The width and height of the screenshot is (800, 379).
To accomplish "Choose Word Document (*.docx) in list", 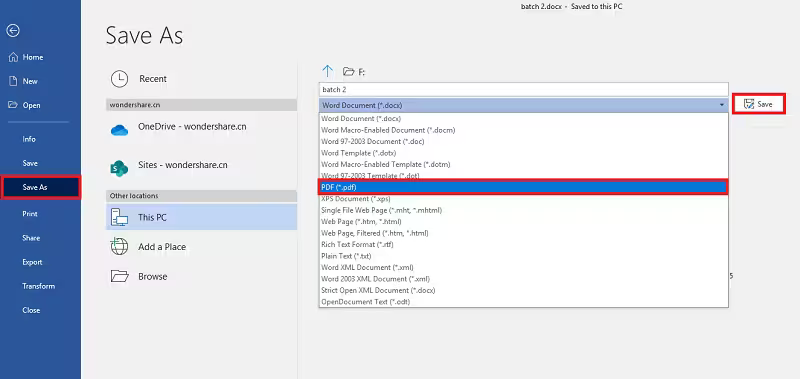I will (x=523, y=118).
